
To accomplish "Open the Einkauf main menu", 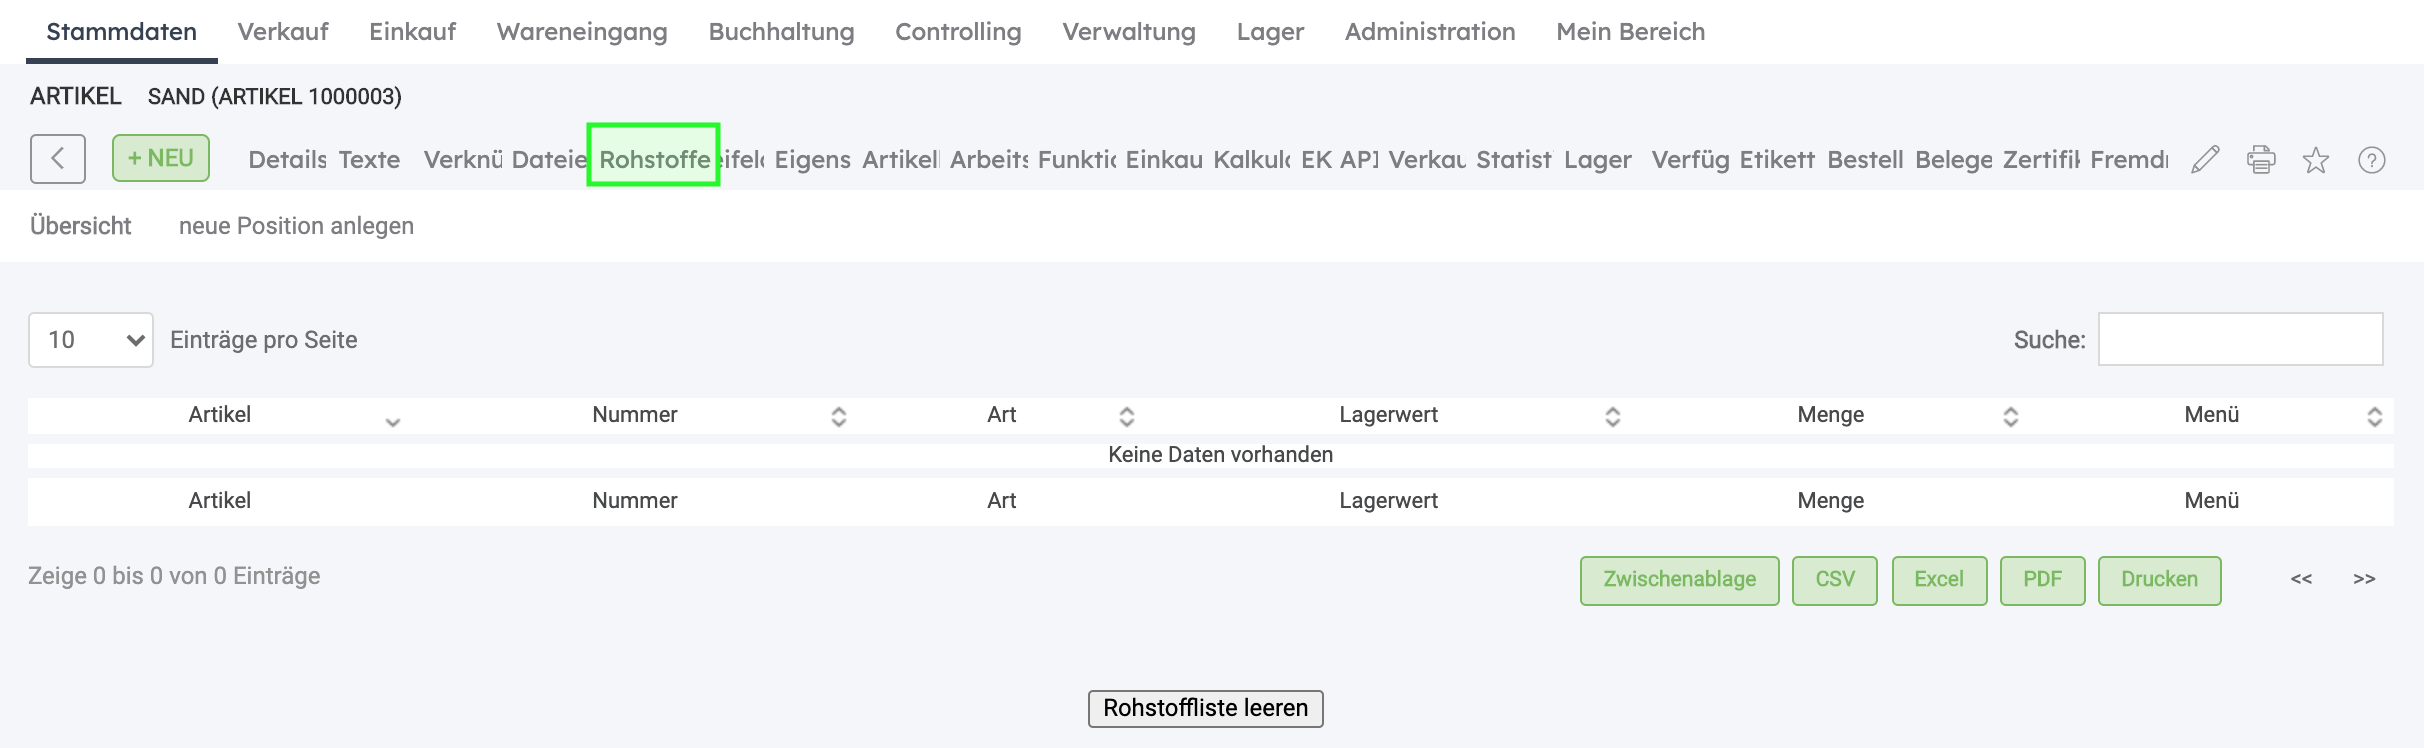I will point(412,32).
